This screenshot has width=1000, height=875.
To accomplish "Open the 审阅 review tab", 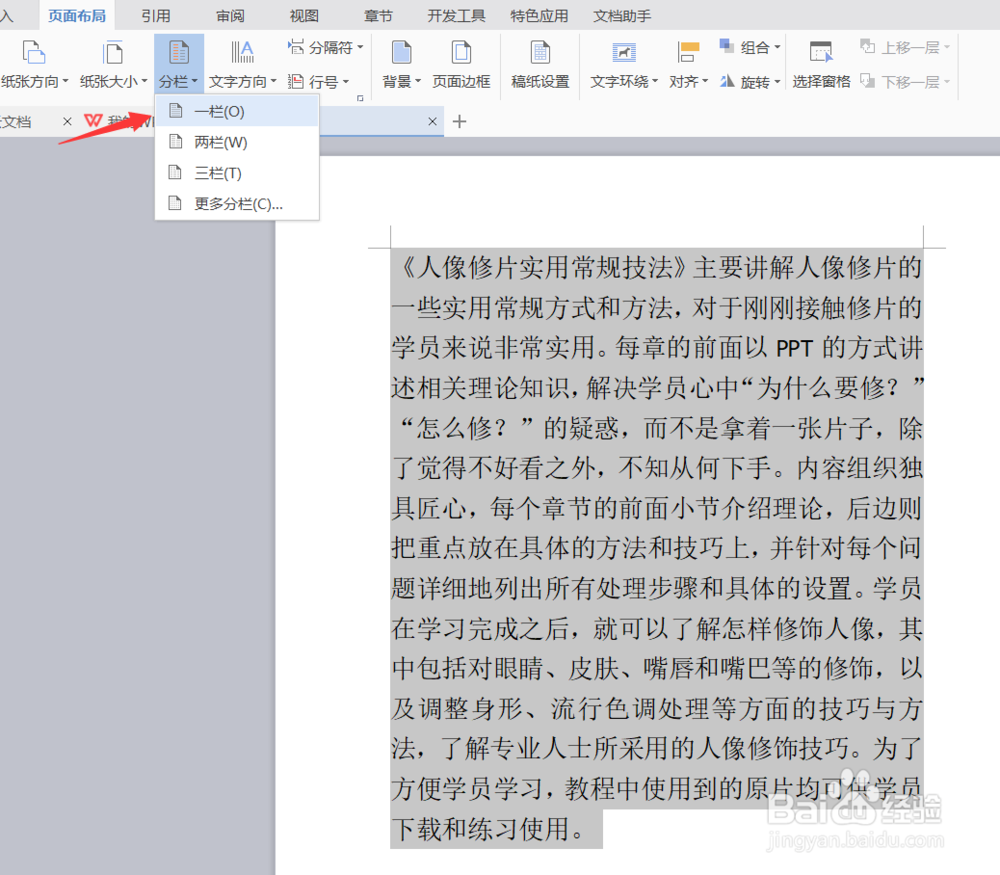I will 229,15.
